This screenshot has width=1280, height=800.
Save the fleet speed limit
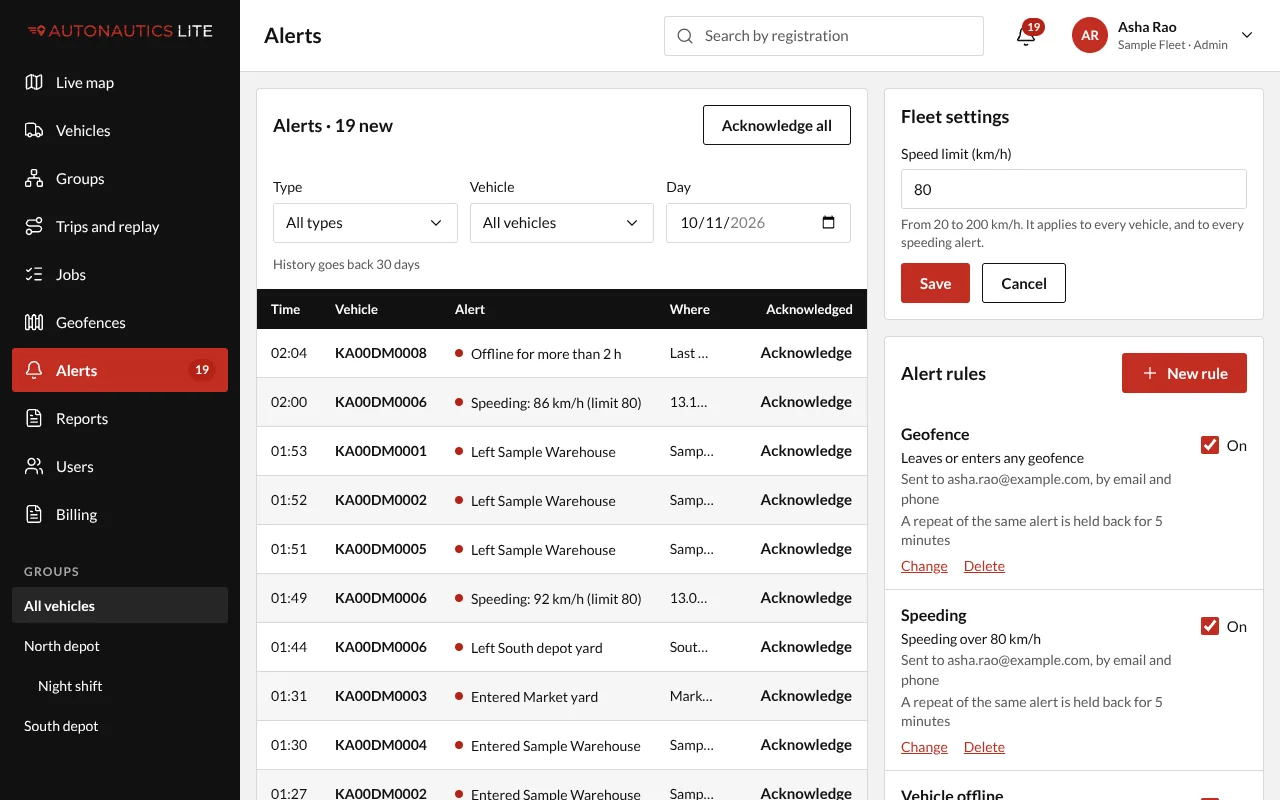click(935, 283)
